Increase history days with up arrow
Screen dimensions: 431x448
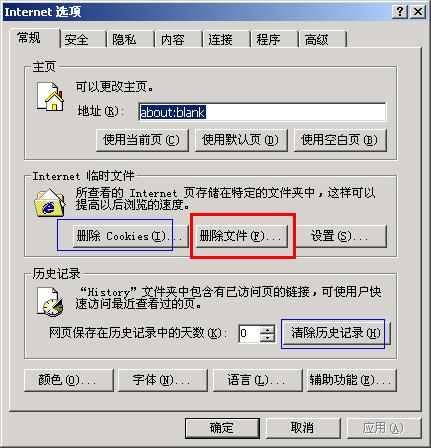268,329
